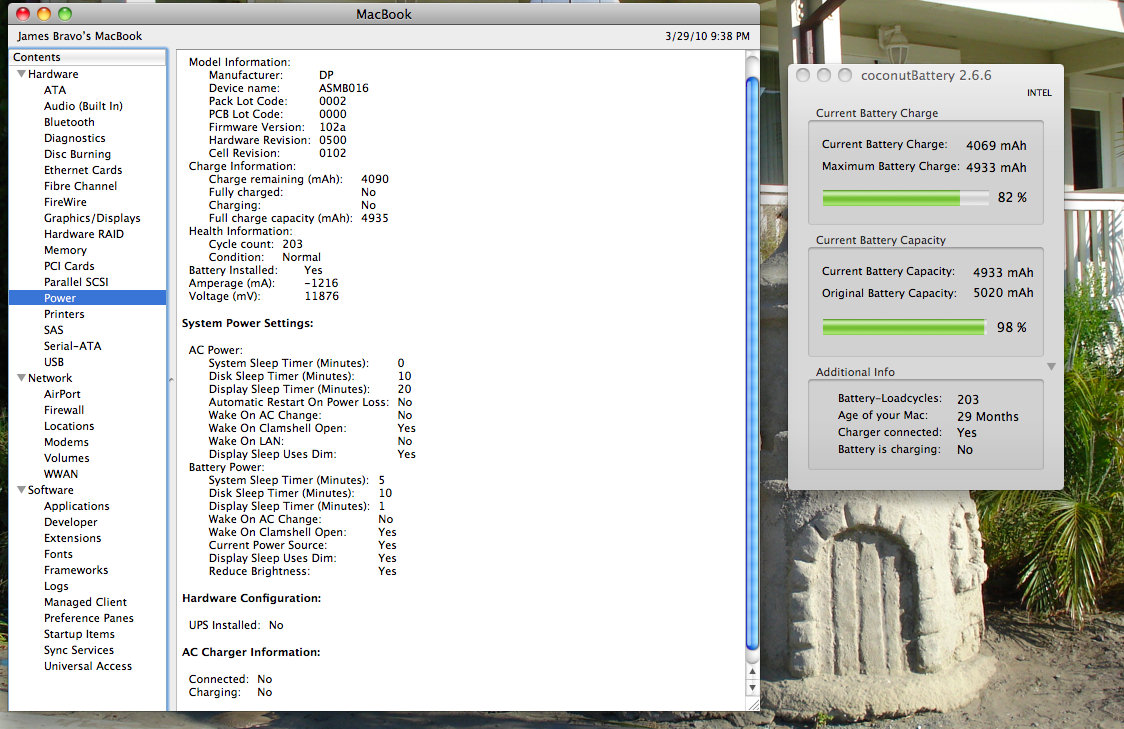Open Ethernet Cards entry

pos(83,170)
